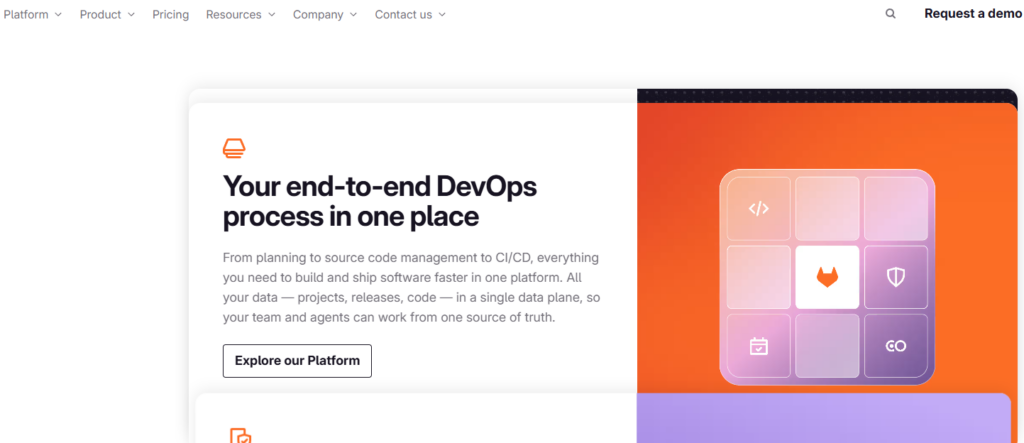Viewport: 1024px width, 443px height.
Task: Click the orange document shield icon
Action: point(241,436)
